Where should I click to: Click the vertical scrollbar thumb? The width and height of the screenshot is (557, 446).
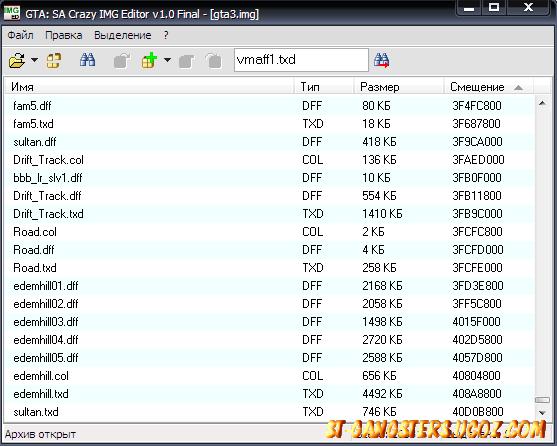pos(542,400)
